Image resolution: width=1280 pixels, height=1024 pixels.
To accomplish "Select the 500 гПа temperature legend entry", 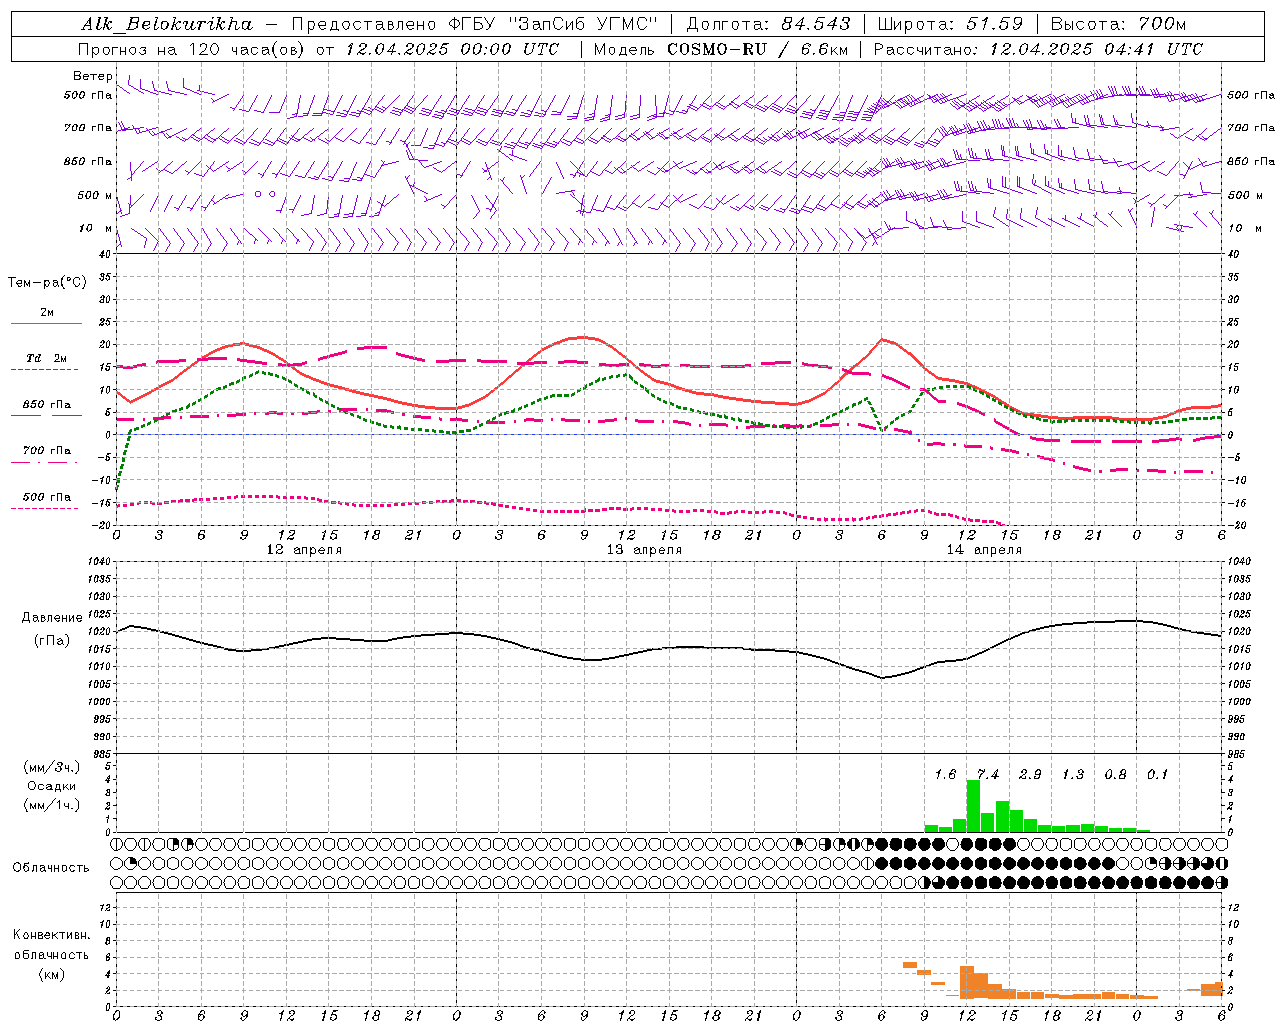I will (x=46, y=497).
